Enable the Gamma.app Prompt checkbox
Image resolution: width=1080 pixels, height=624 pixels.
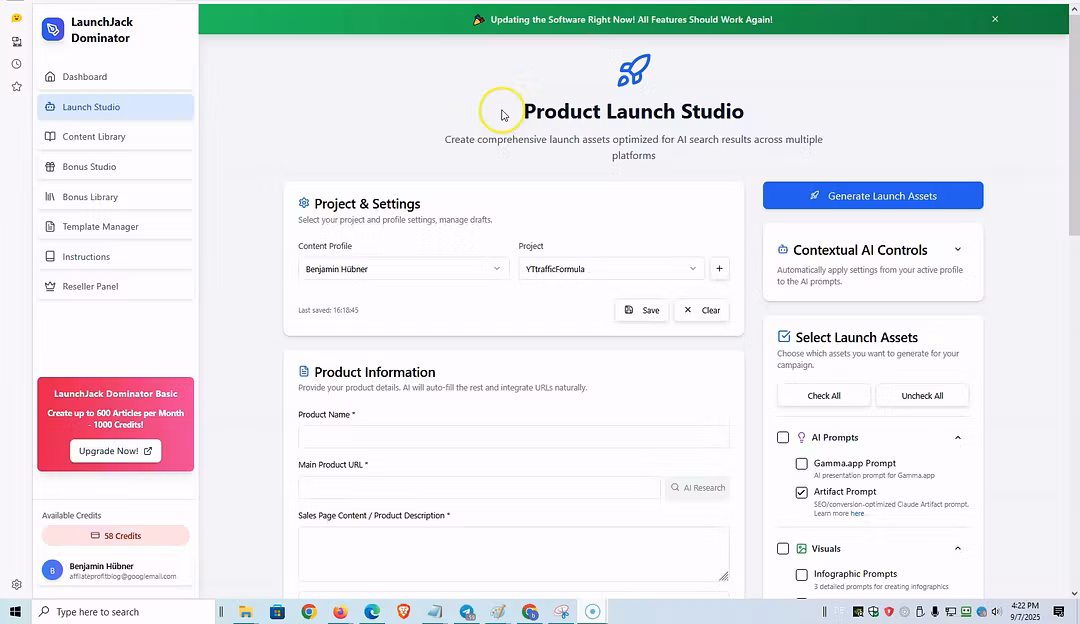(x=801, y=464)
